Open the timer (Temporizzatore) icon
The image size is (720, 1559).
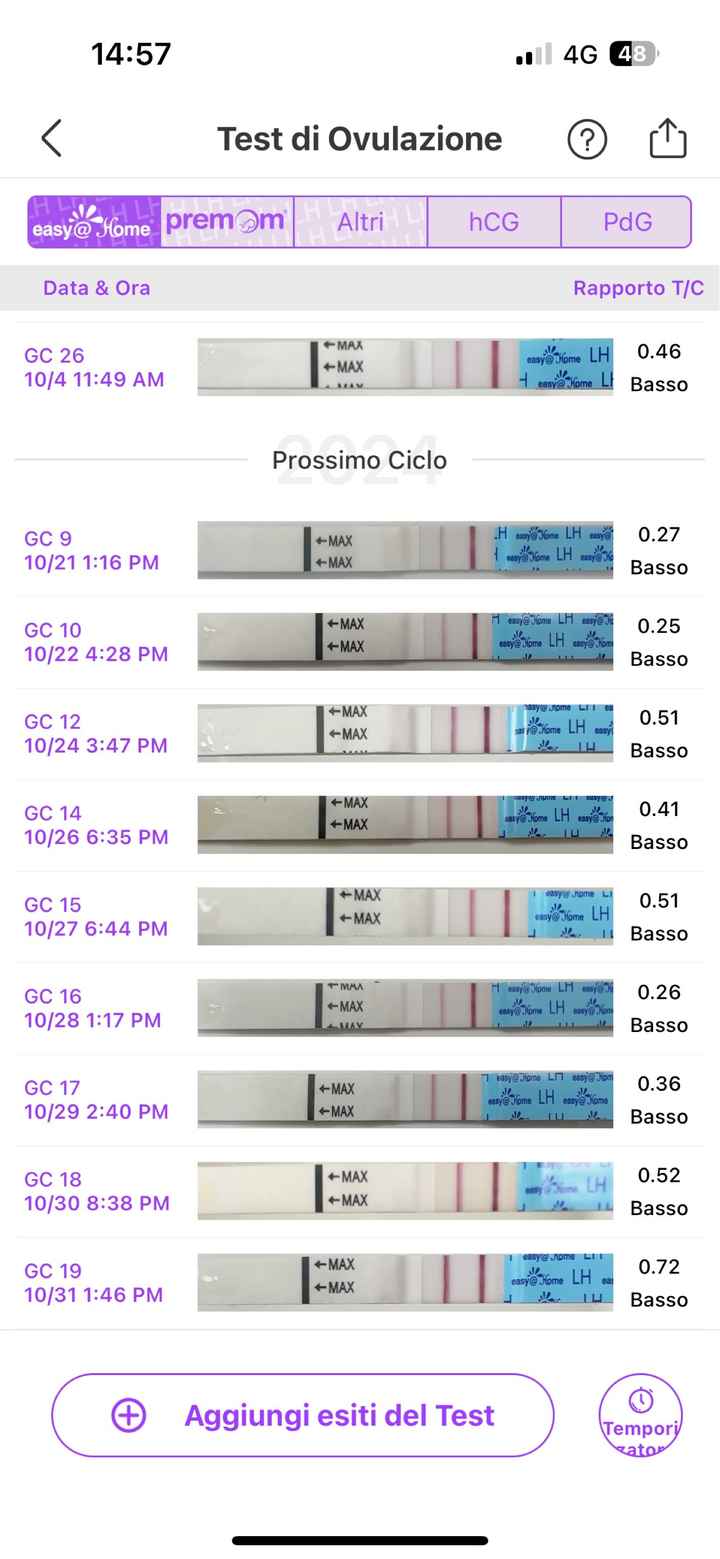point(640,1415)
